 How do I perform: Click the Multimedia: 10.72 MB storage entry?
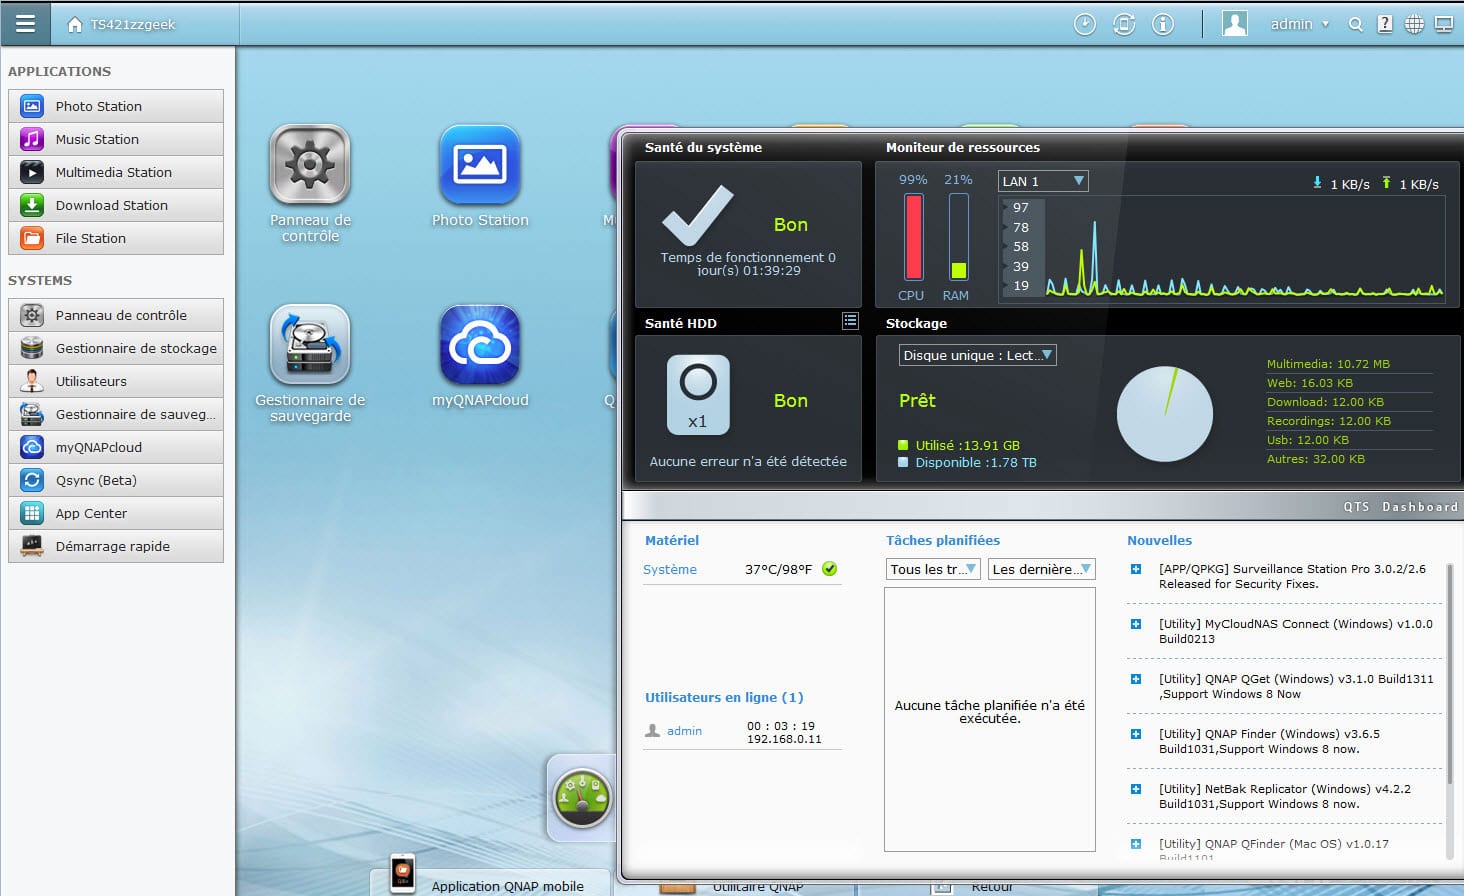[x=1328, y=364]
